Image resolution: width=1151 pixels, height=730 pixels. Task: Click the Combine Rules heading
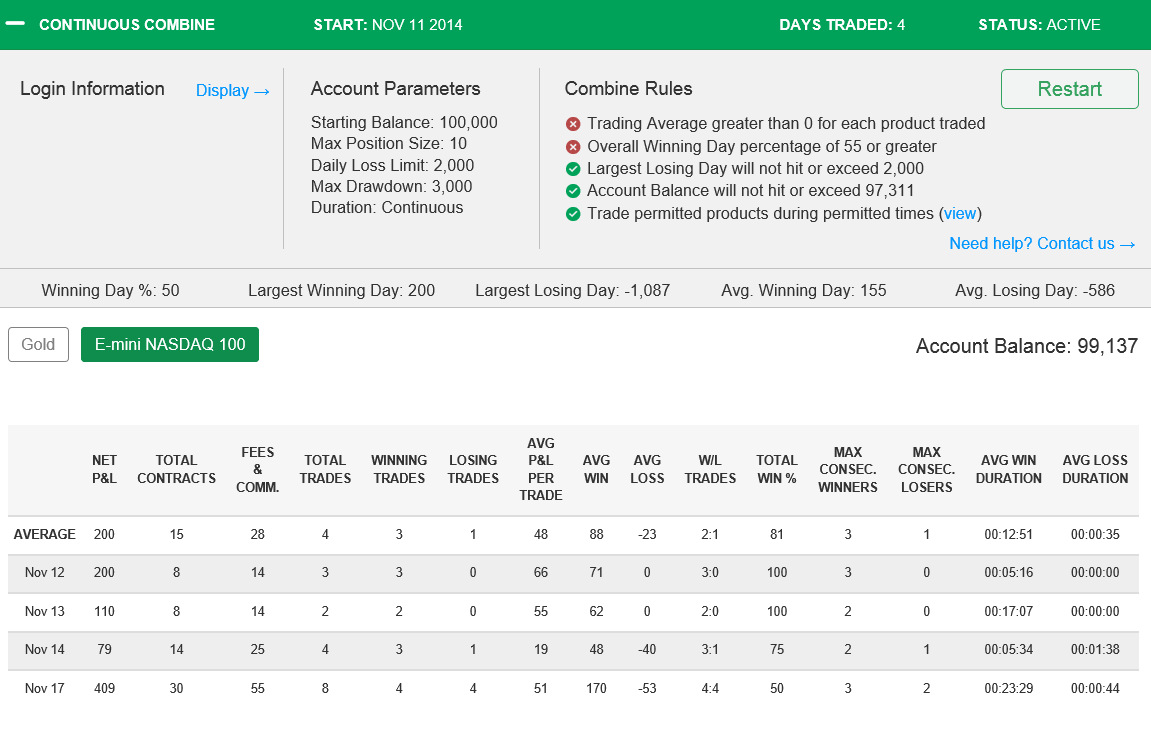[628, 88]
